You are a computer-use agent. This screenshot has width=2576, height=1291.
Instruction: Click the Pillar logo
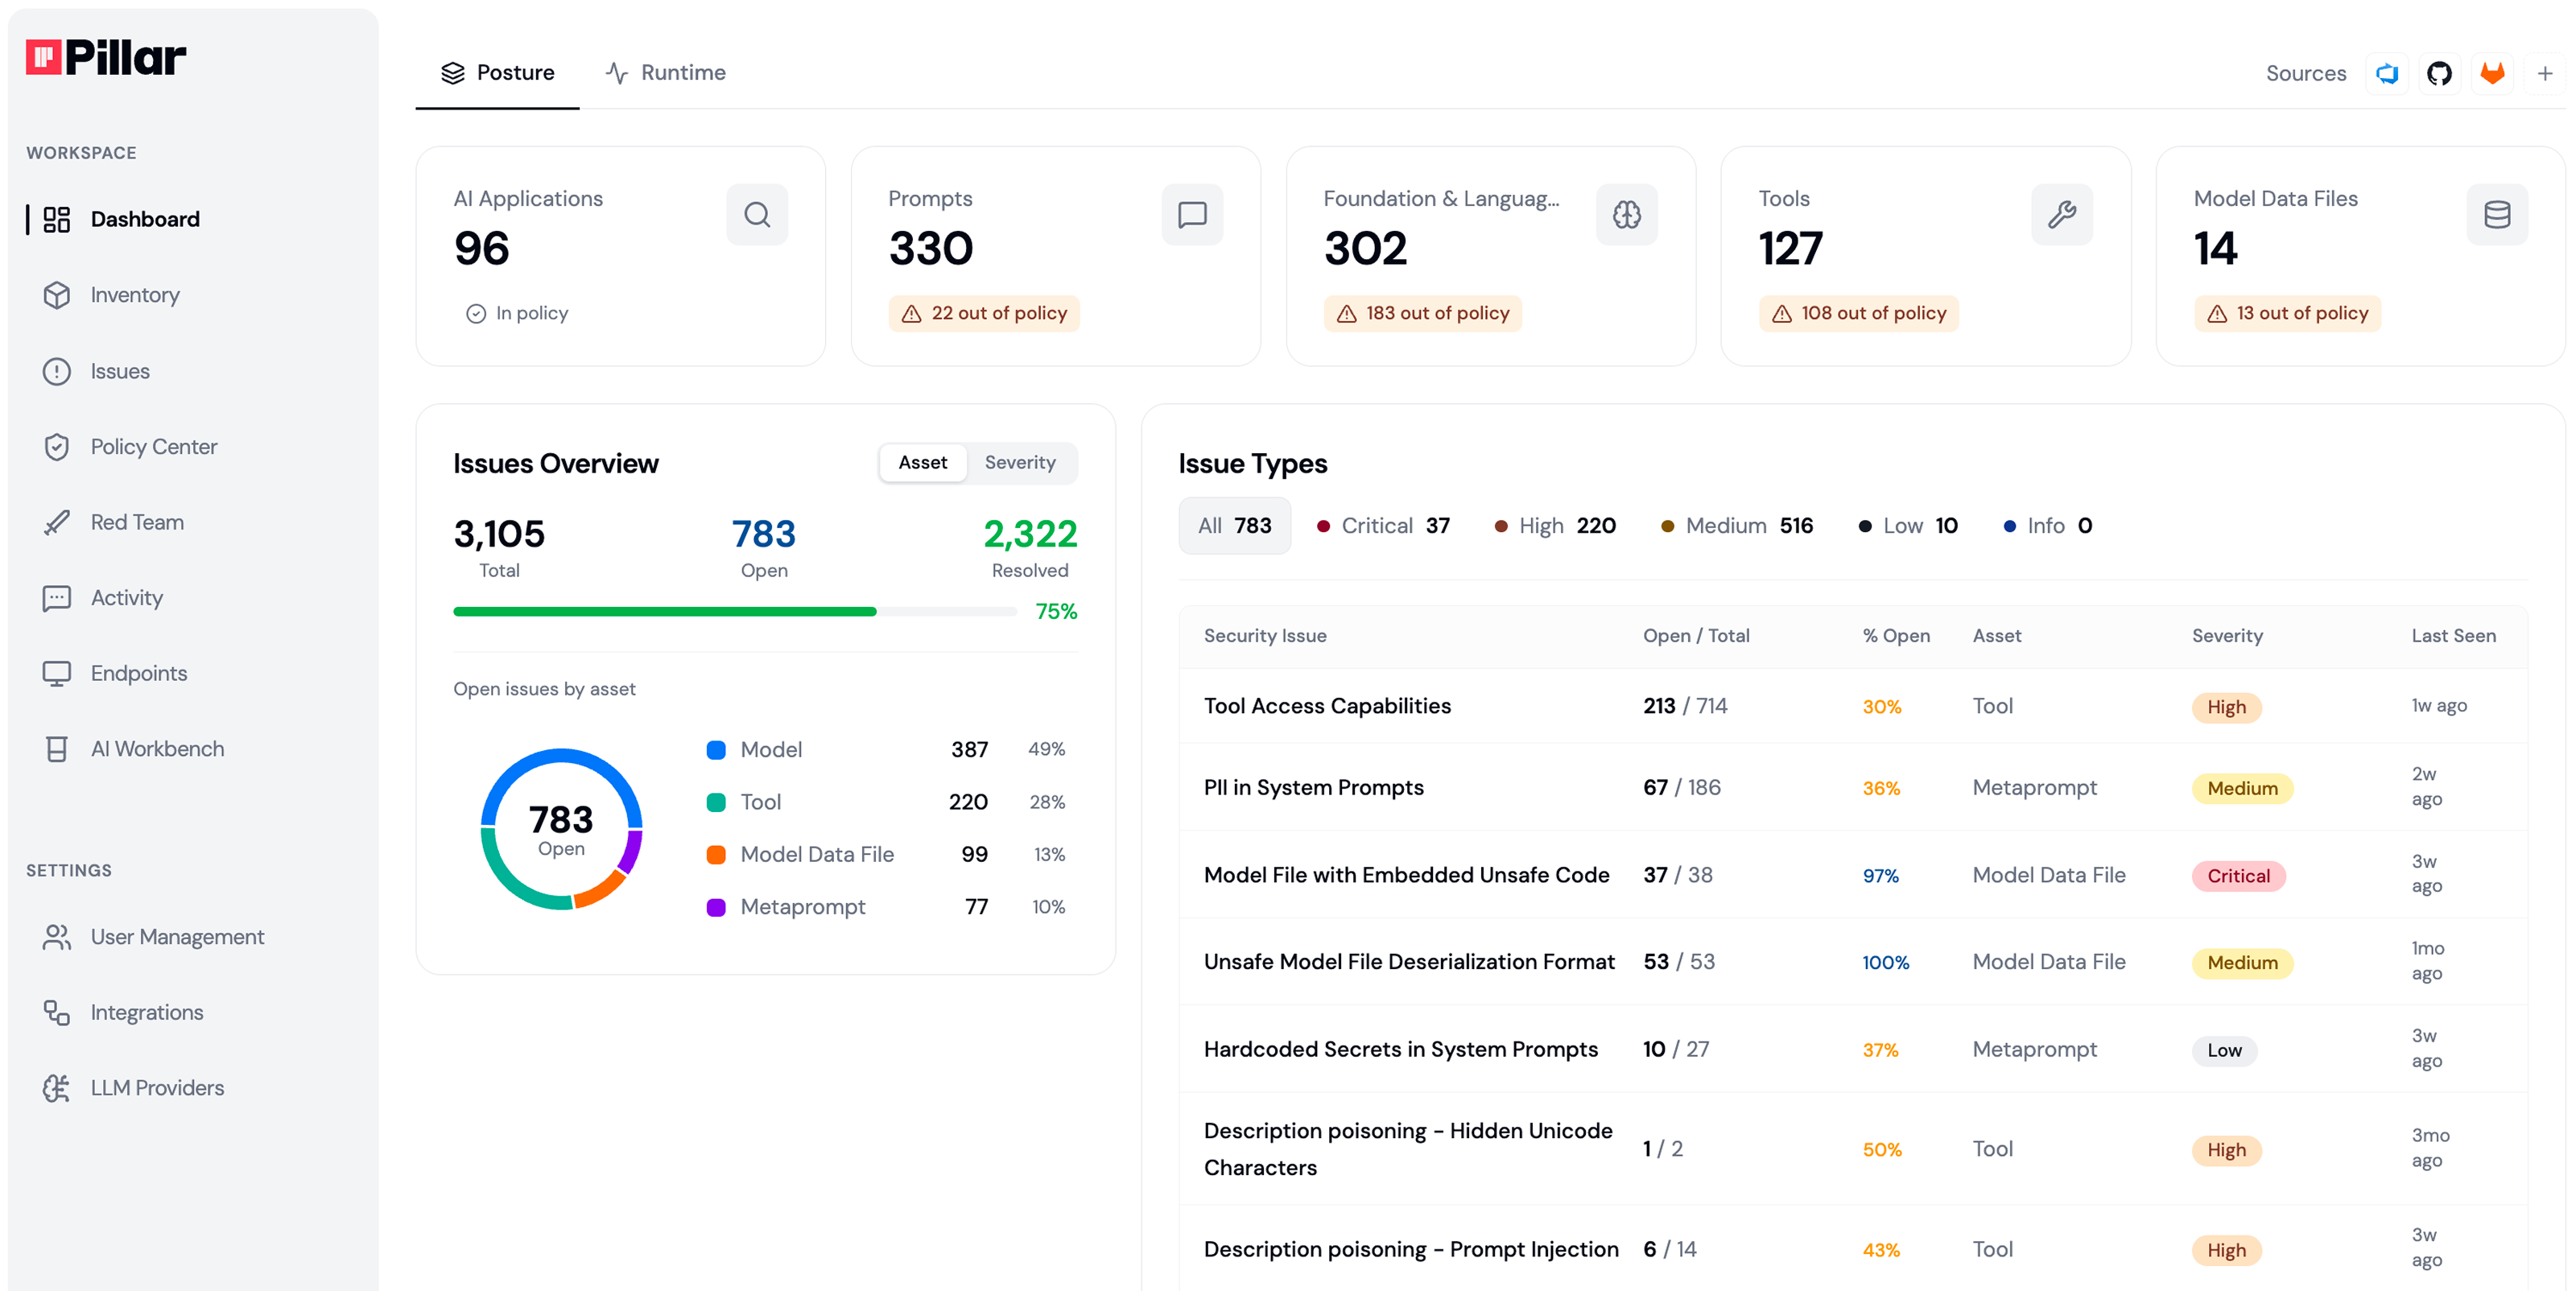106,58
